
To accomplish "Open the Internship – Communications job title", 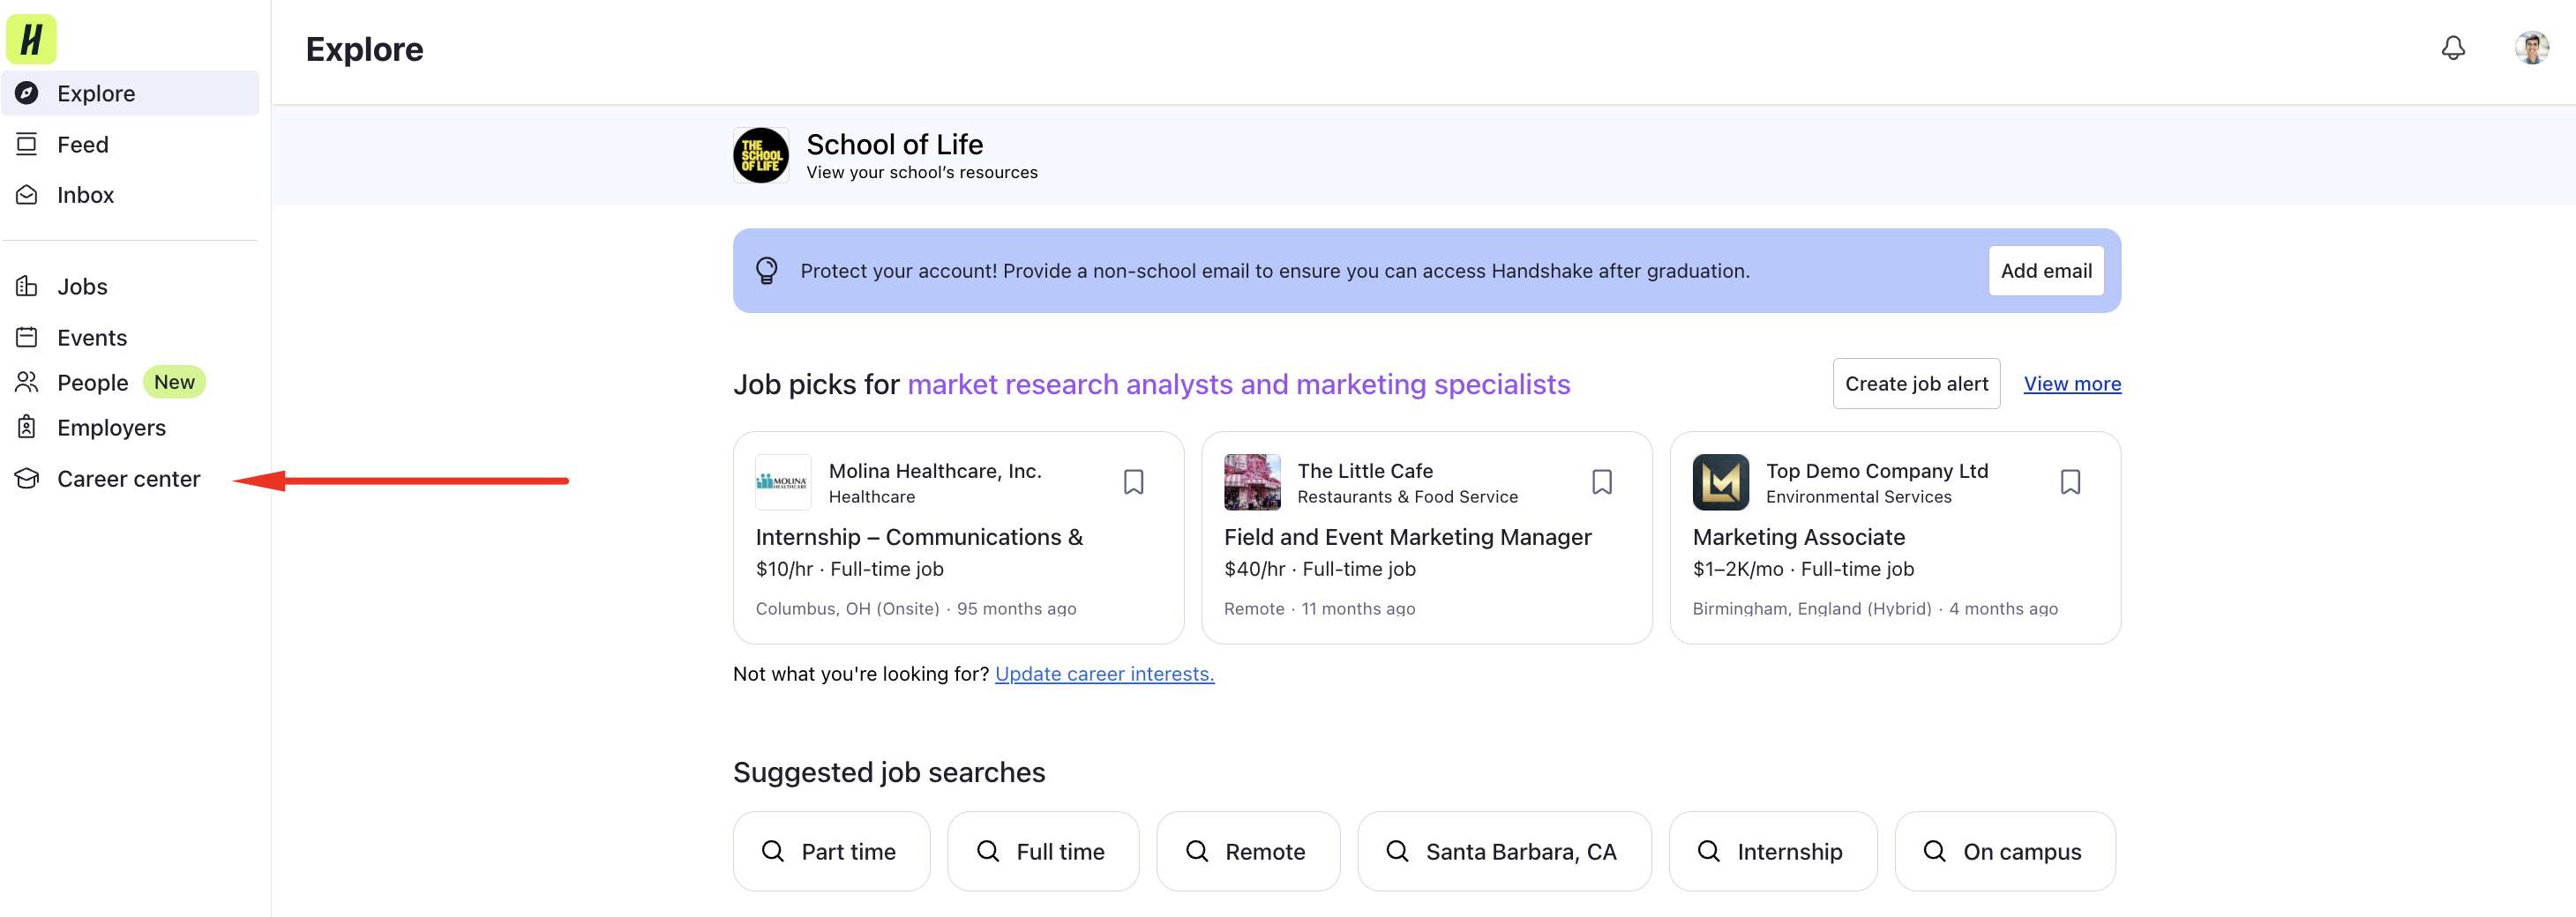I will 918,537.
